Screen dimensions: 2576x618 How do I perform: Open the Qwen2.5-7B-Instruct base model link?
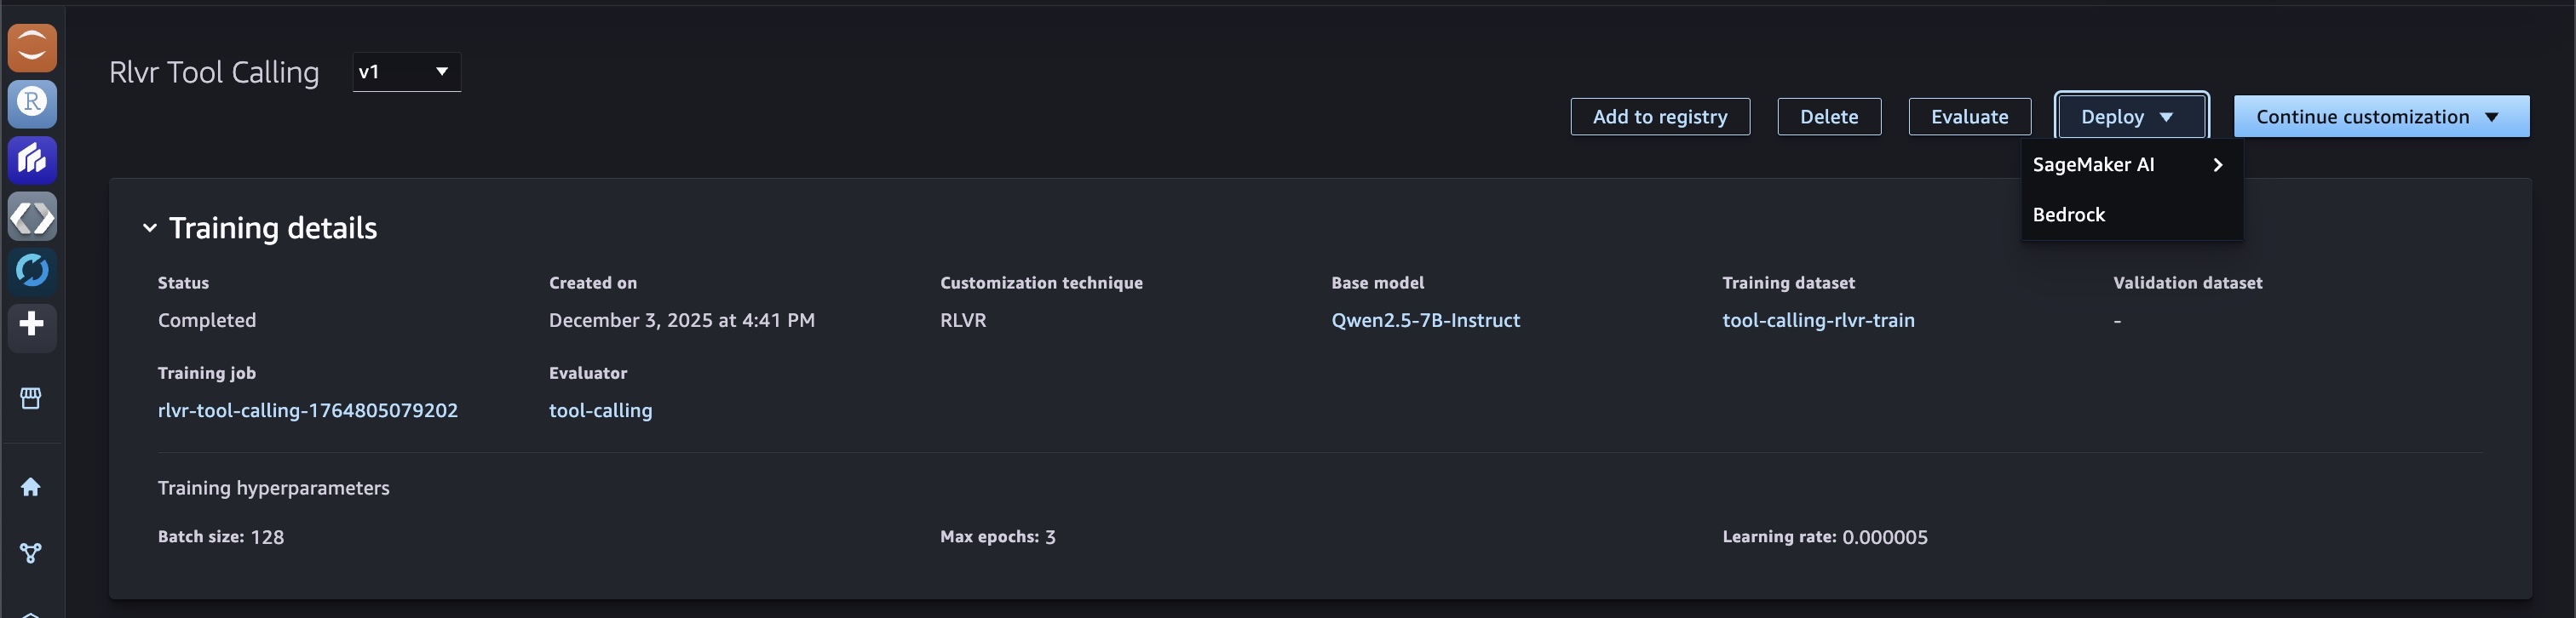pyautogui.click(x=1425, y=320)
